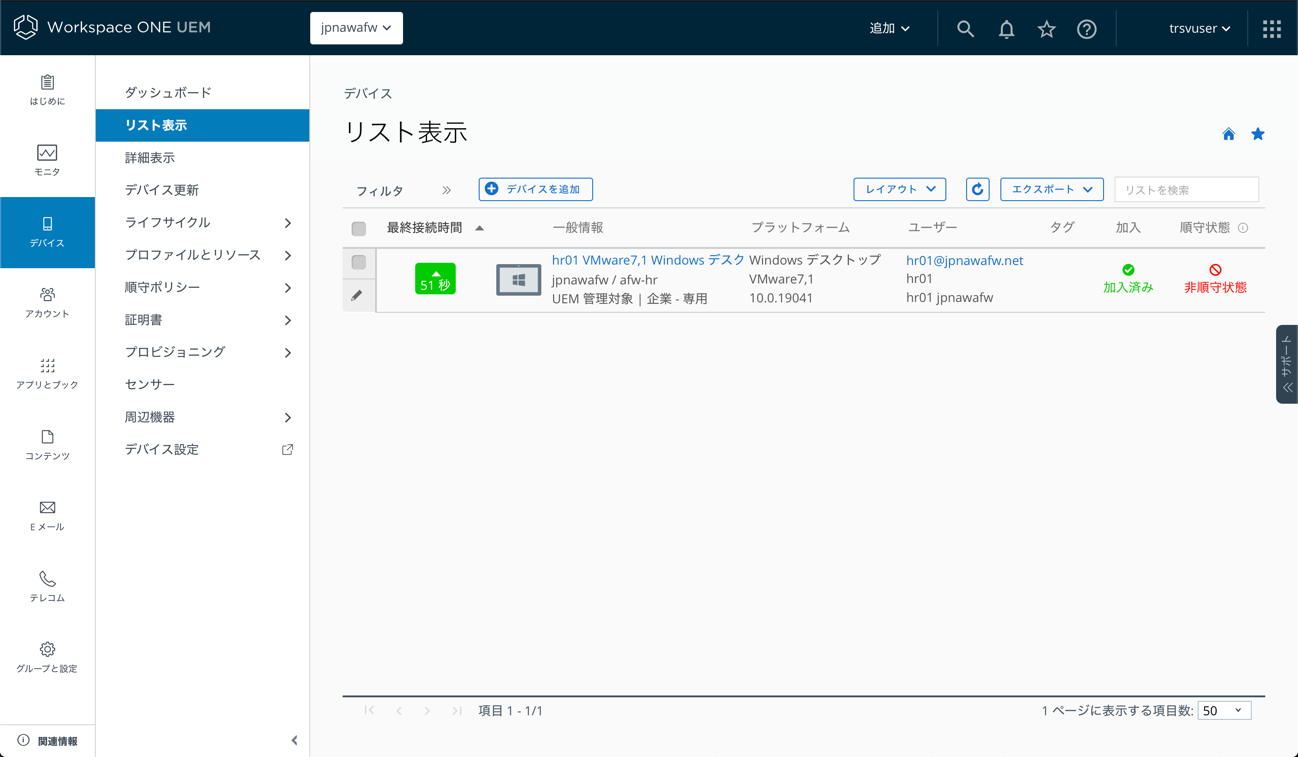Open the エクスポート dropdown
The width and height of the screenshot is (1298, 757).
[x=1052, y=189]
